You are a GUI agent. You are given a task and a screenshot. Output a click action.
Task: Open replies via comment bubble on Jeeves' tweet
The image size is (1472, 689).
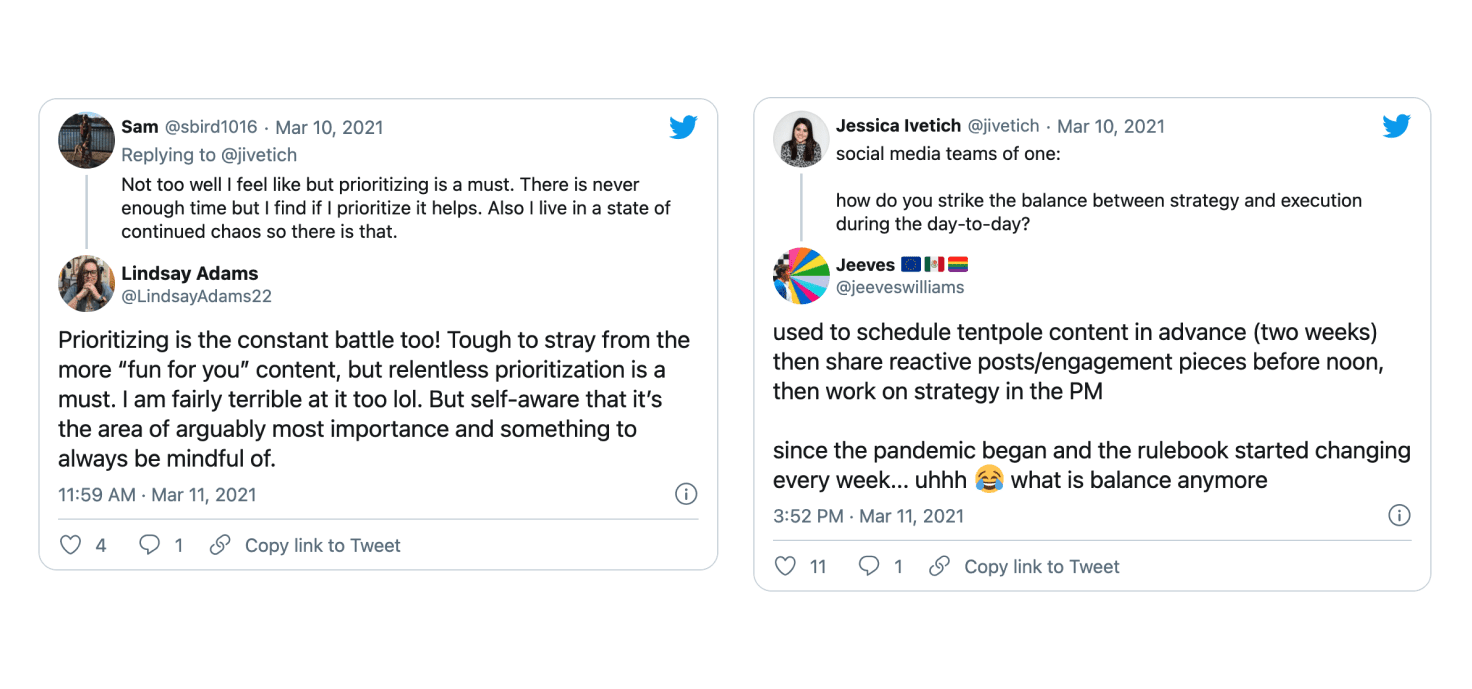coord(869,566)
